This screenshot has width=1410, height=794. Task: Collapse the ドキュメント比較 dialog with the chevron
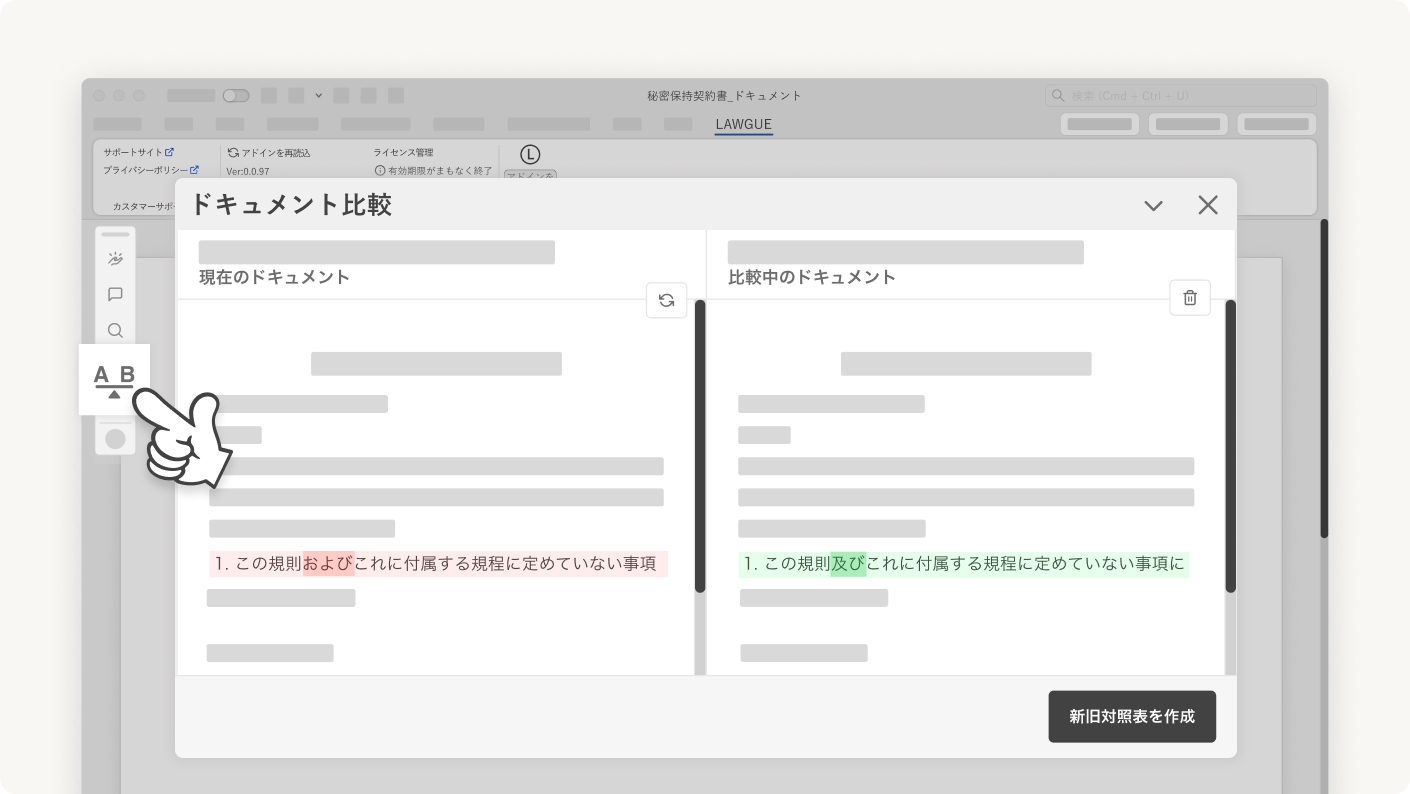(1153, 205)
